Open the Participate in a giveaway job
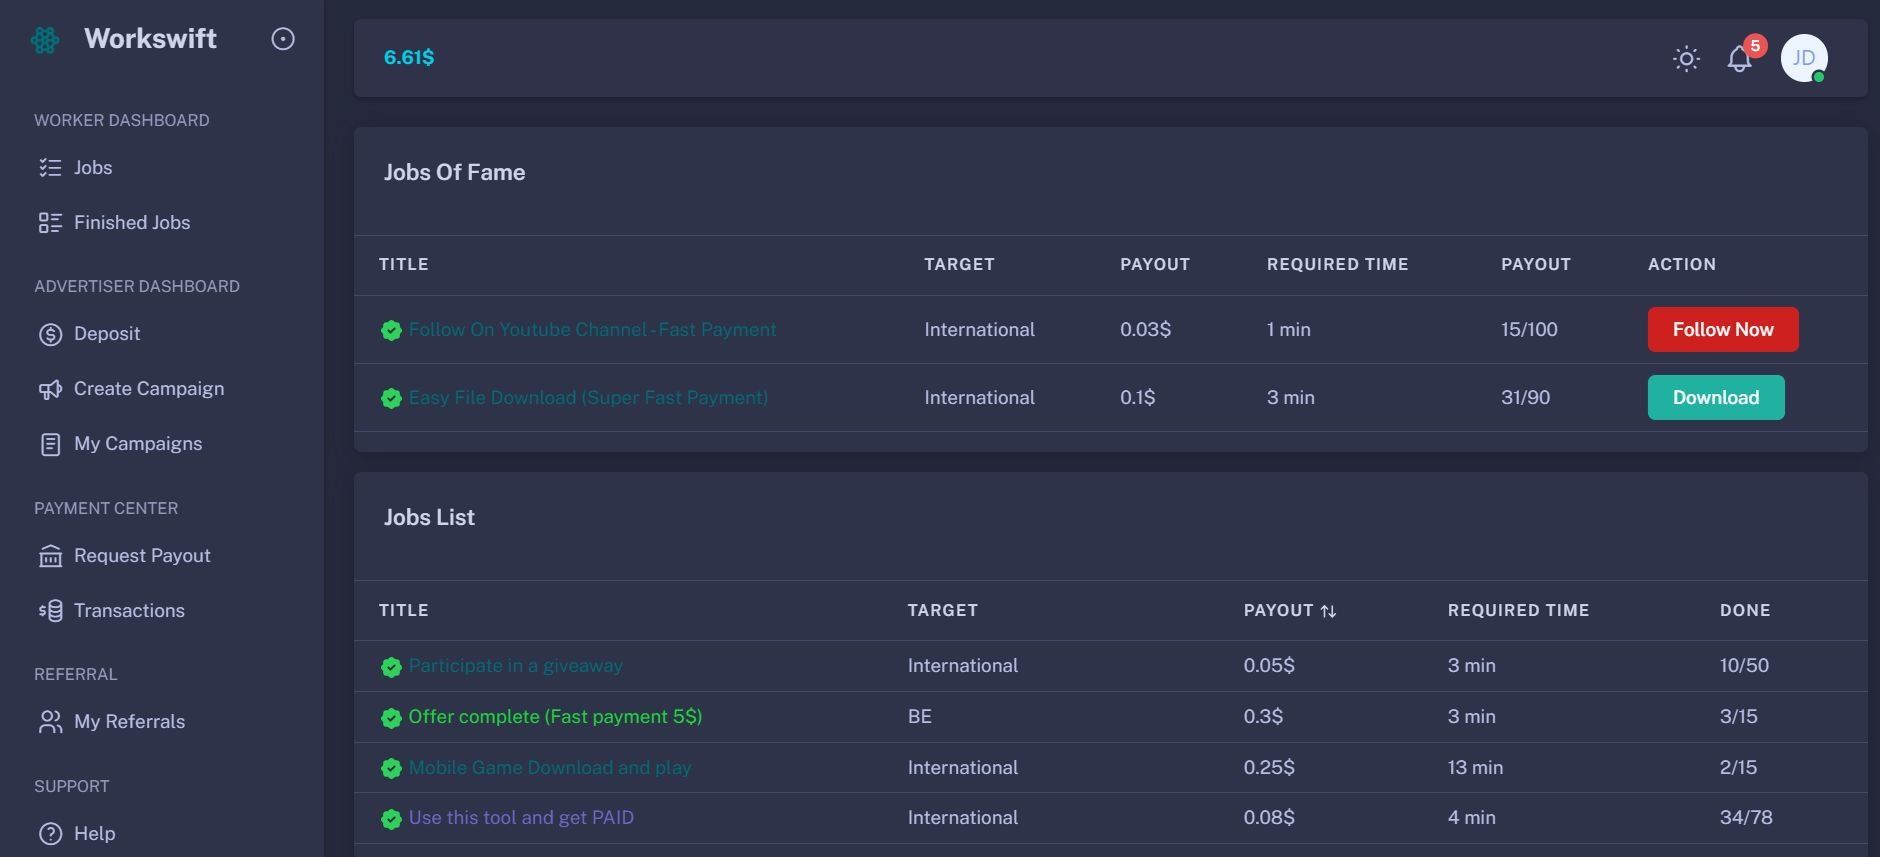The image size is (1880, 857). [515, 666]
